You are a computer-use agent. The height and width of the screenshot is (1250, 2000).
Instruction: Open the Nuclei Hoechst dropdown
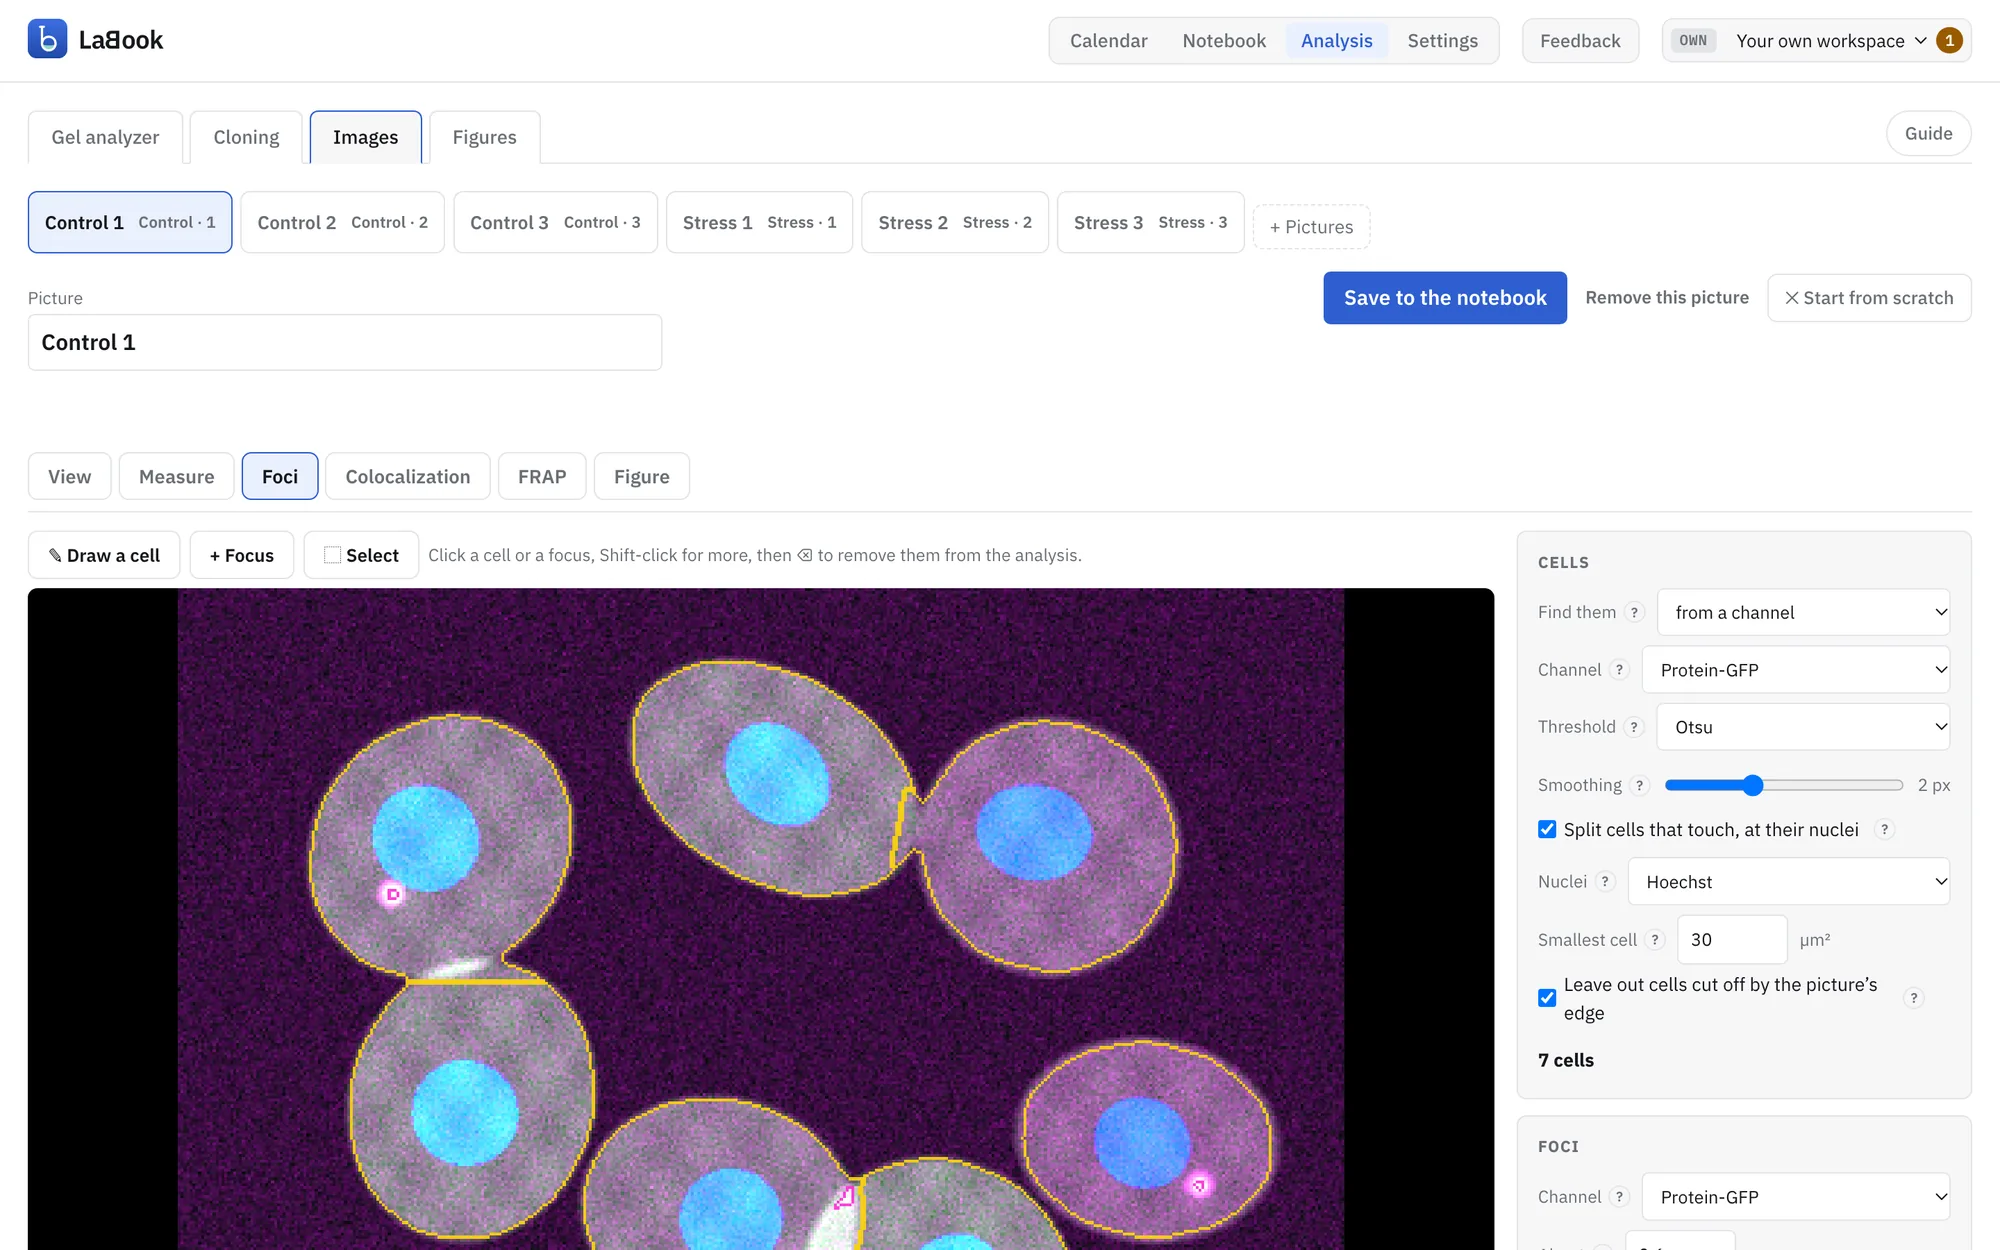[x=1788, y=881]
